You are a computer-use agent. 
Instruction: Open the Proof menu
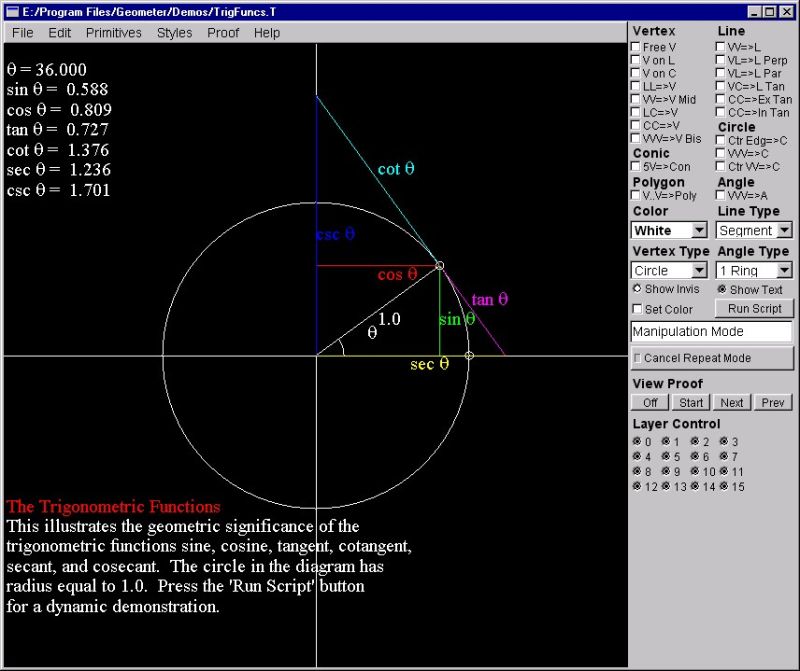[223, 32]
